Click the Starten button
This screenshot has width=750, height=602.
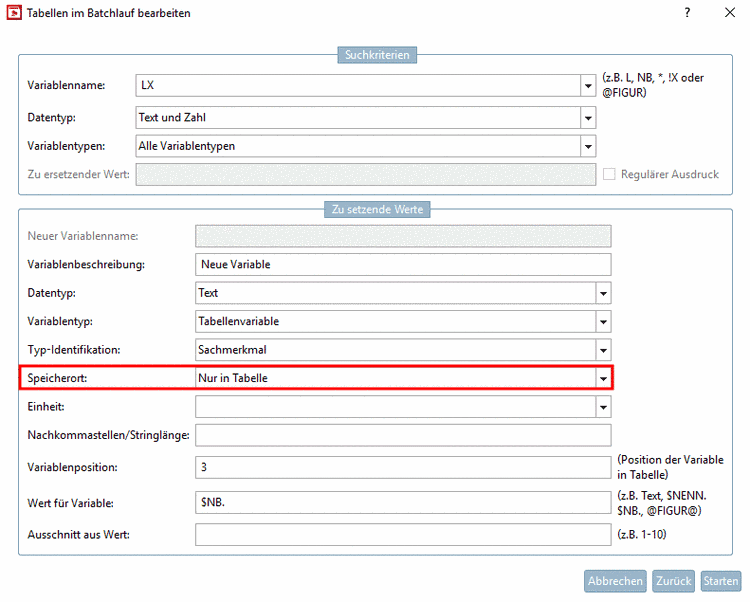(720, 581)
